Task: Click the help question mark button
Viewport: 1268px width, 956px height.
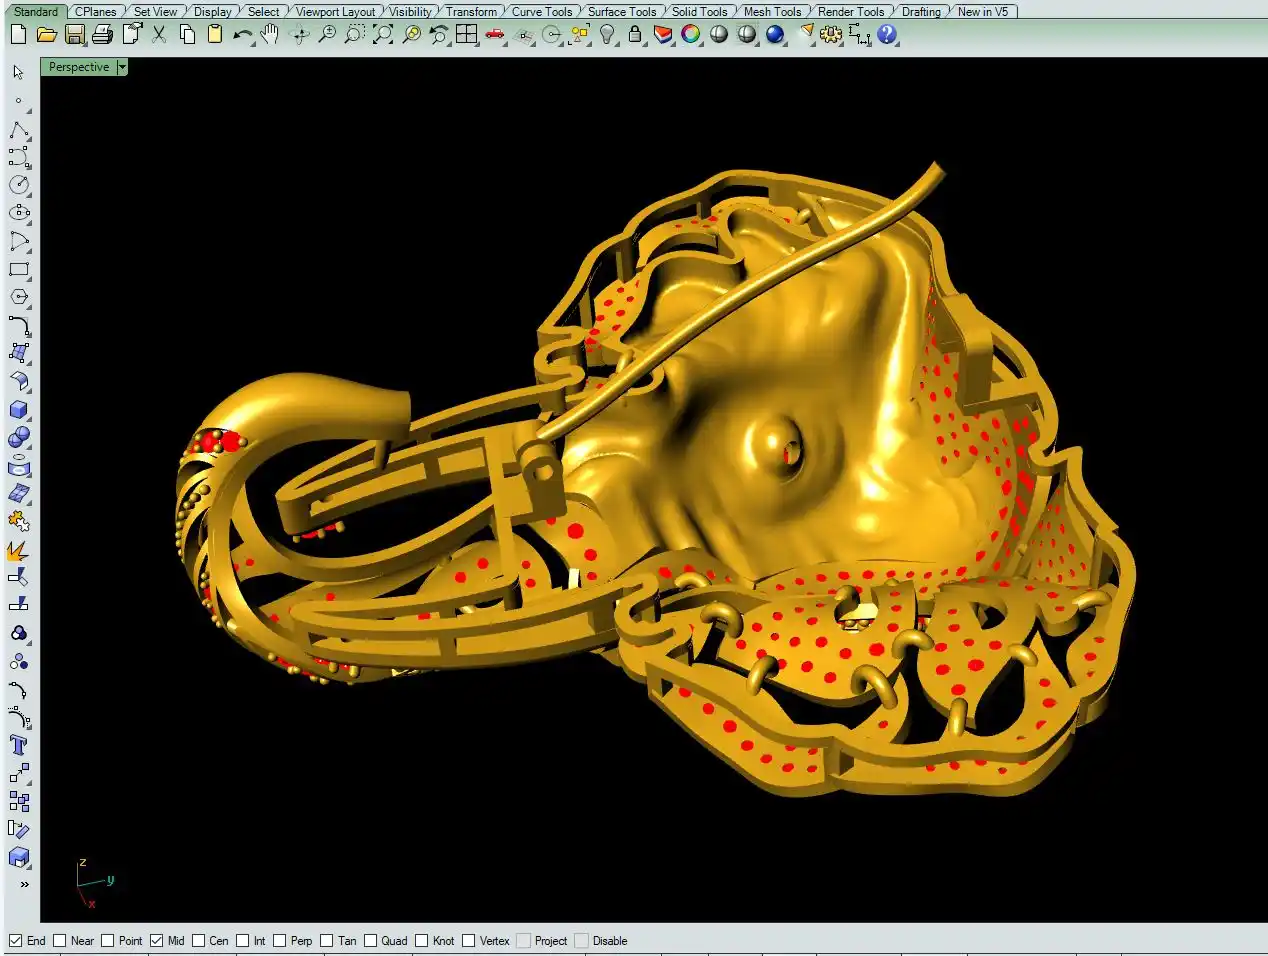Action: pos(887,35)
